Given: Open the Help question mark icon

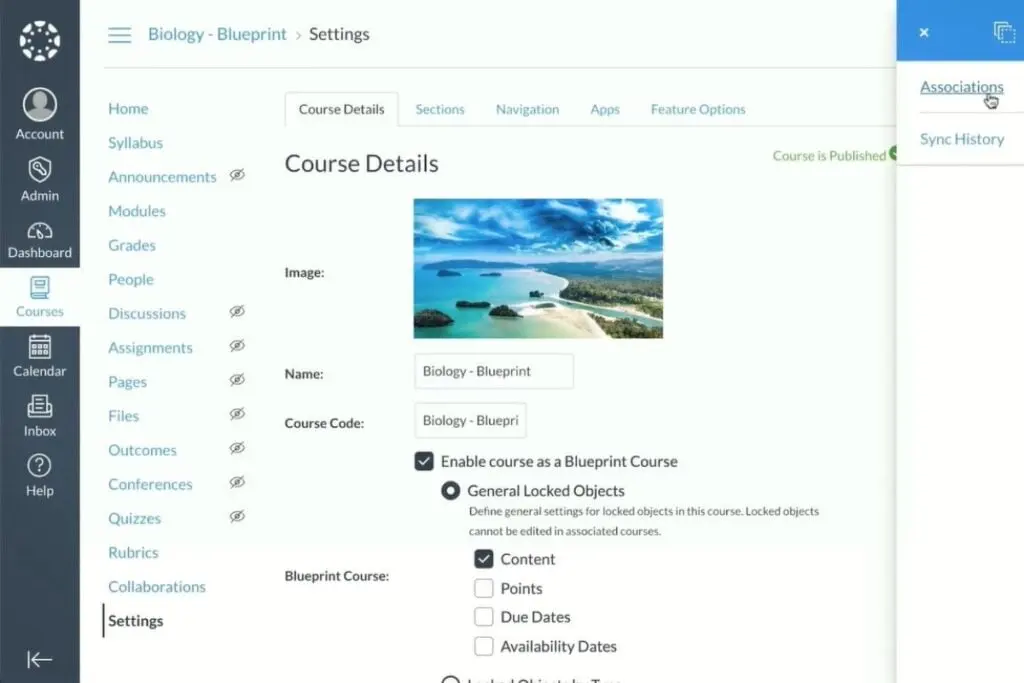Looking at the screenshot, I should 40,466.
